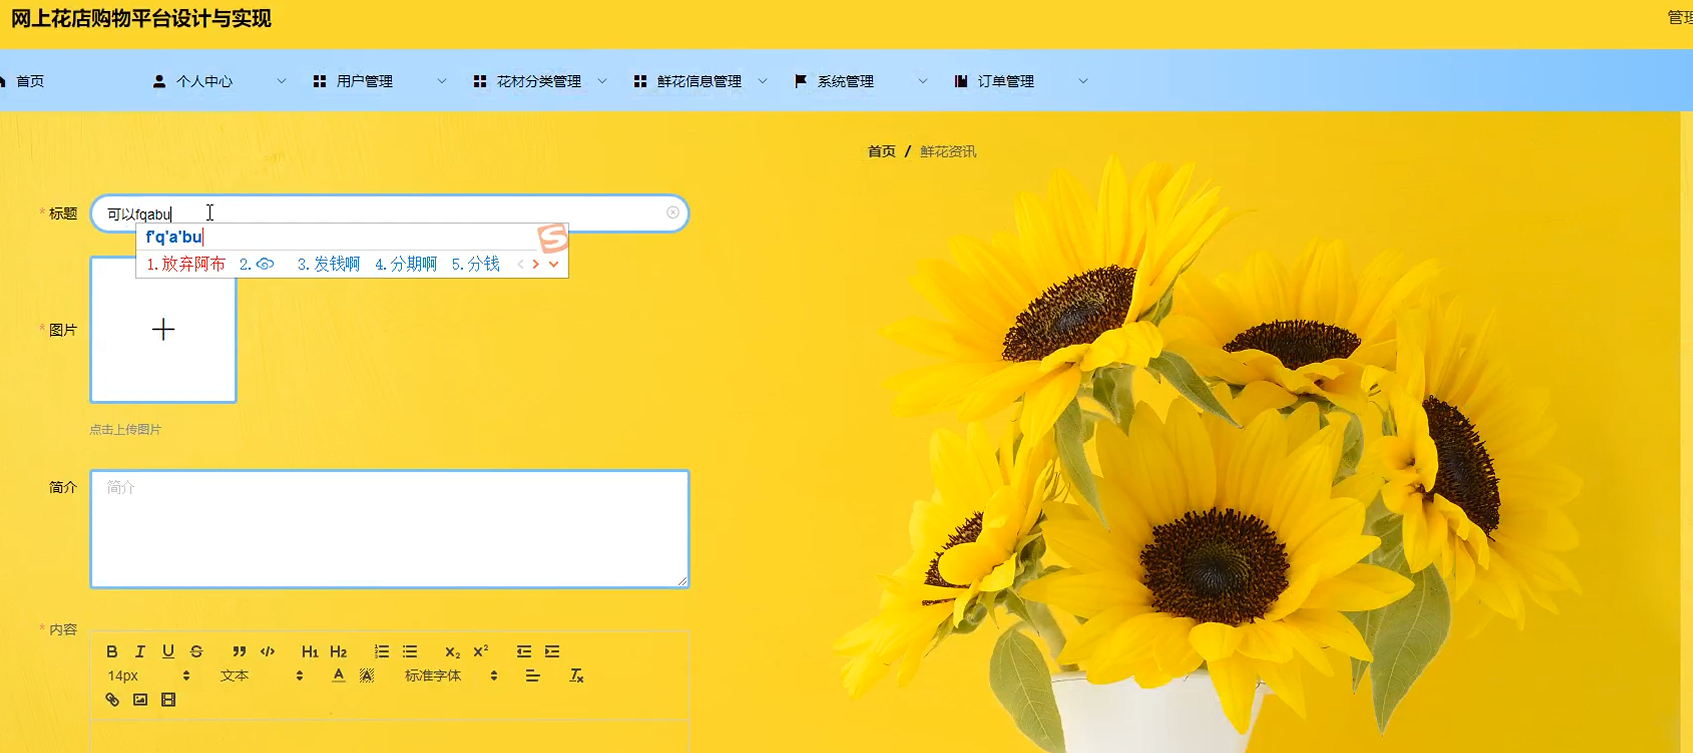The image size is (1693, 753).
Task: Open the 标准字体 font family dropdown
Action: [x=451, y=676]
